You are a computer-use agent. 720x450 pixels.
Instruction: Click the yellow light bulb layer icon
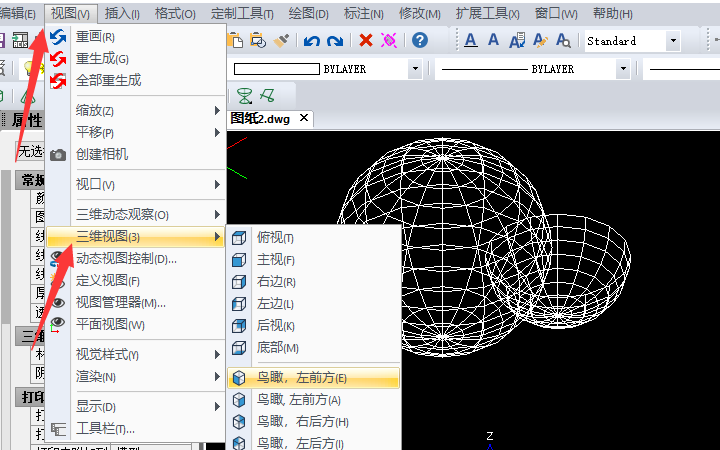tap(31, 69)
